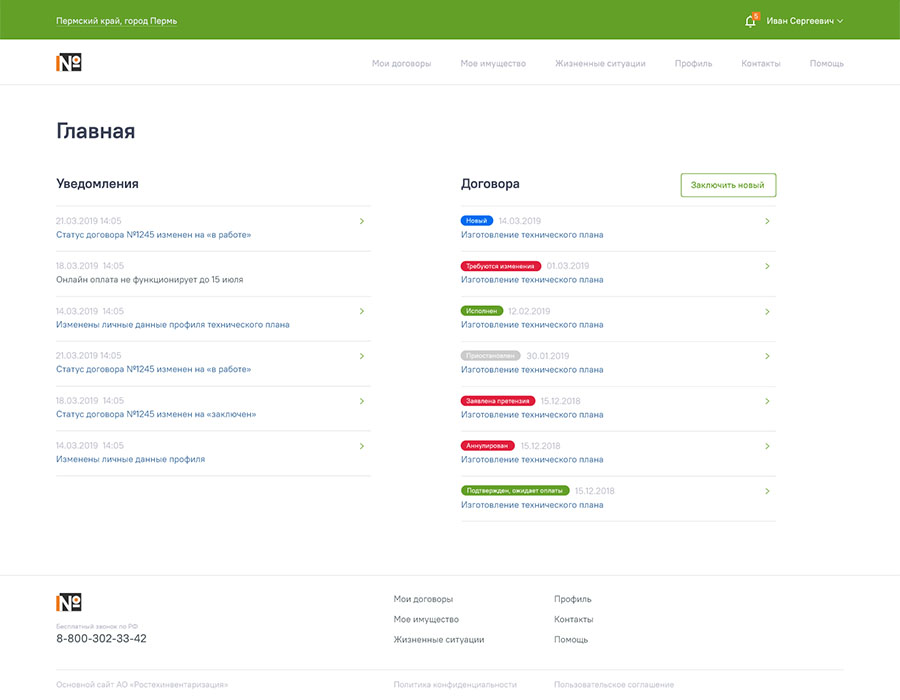Screen dimensions: 900x700
Task: Go to Мои договоры in top navigation
Action: click(401, 63)
